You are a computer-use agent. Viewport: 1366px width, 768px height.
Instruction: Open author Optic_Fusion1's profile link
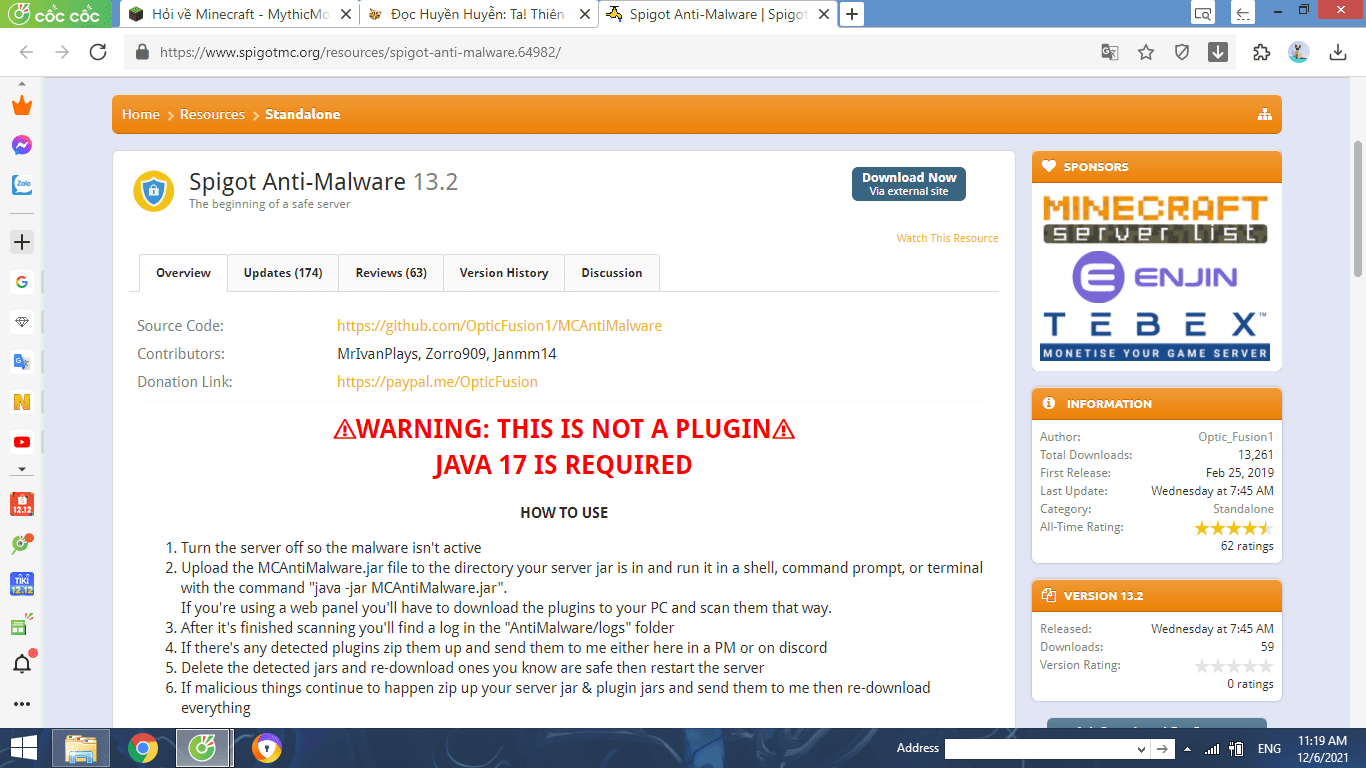[1236, 437]
